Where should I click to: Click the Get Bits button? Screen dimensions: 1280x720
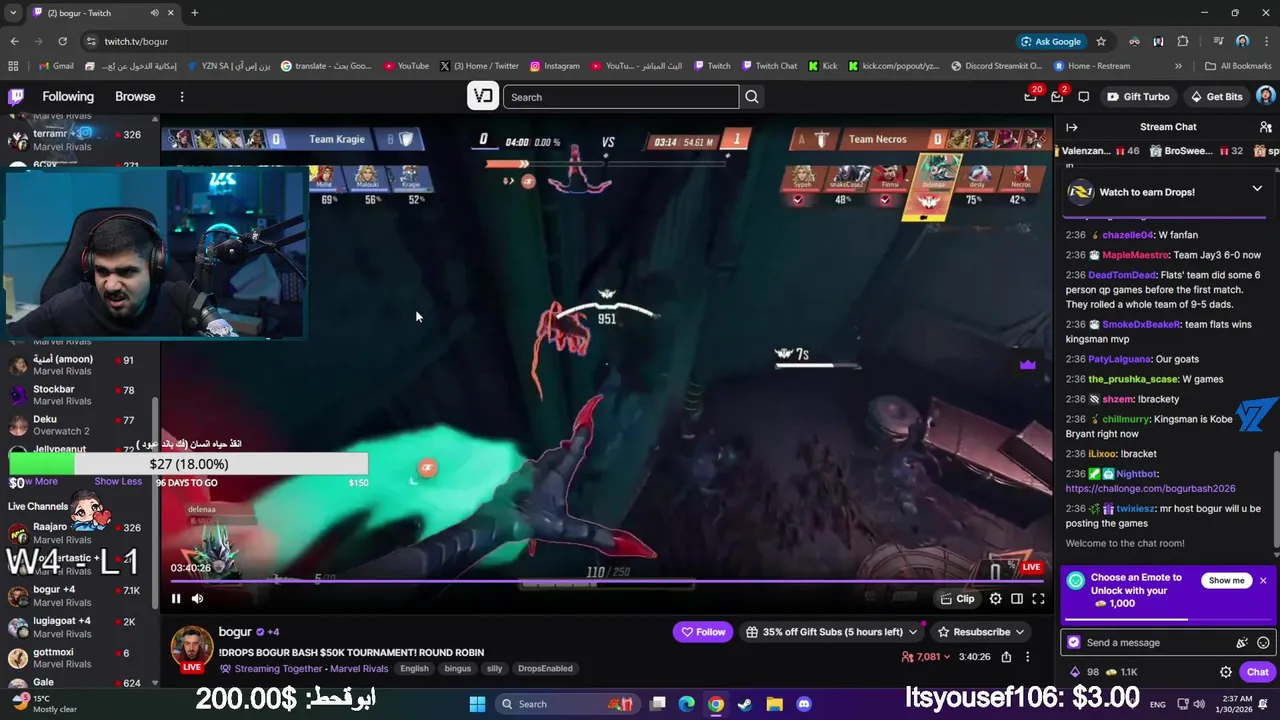pos(1216,97)
